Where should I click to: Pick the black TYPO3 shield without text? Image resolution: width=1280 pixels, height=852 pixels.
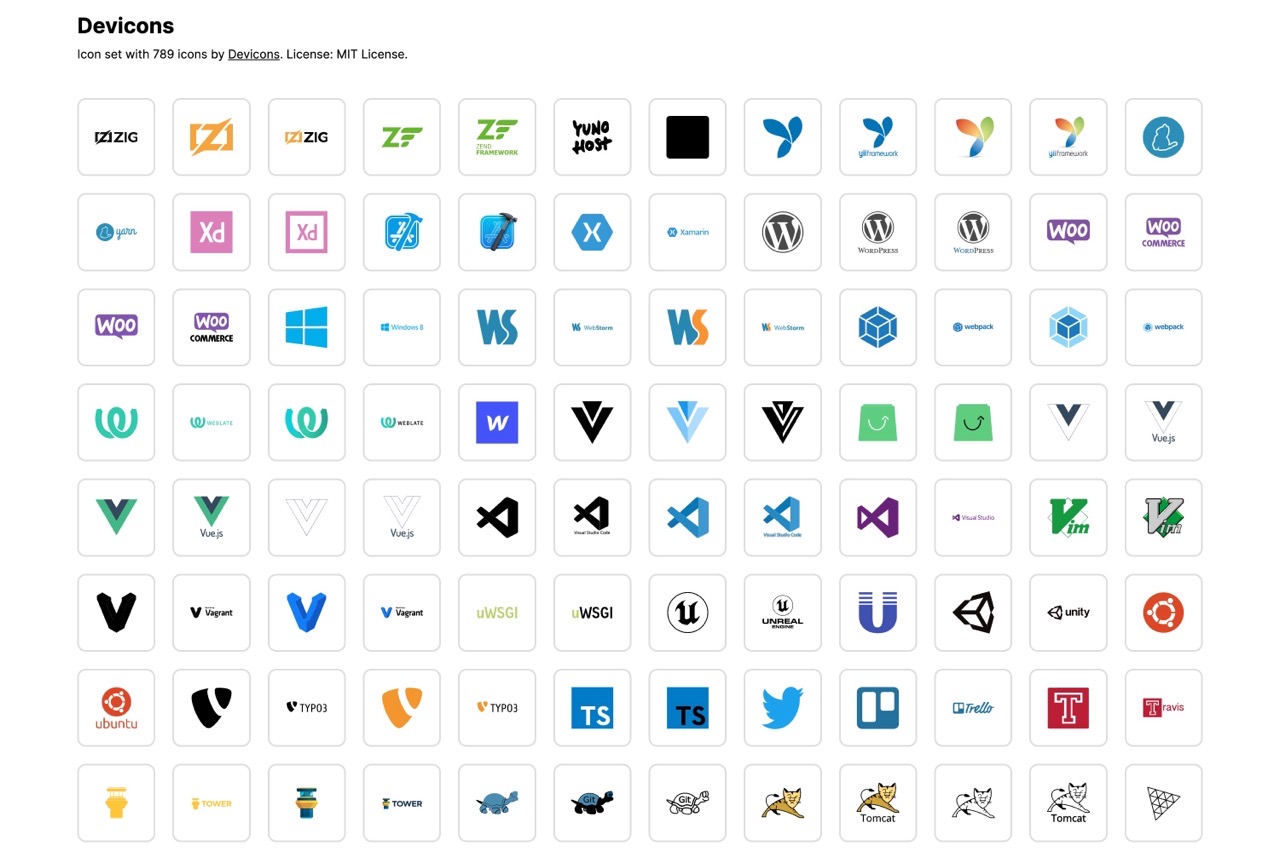click(x=211, y=708)
